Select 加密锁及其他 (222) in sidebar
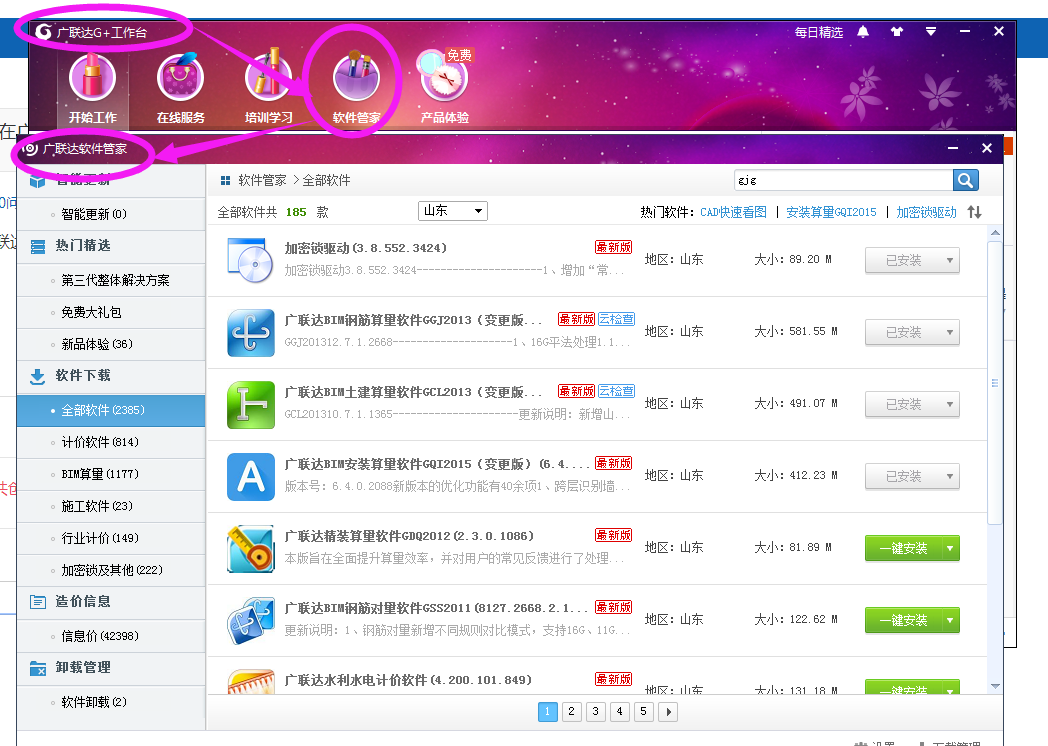The image size is (1048, 746). [111, 570]
